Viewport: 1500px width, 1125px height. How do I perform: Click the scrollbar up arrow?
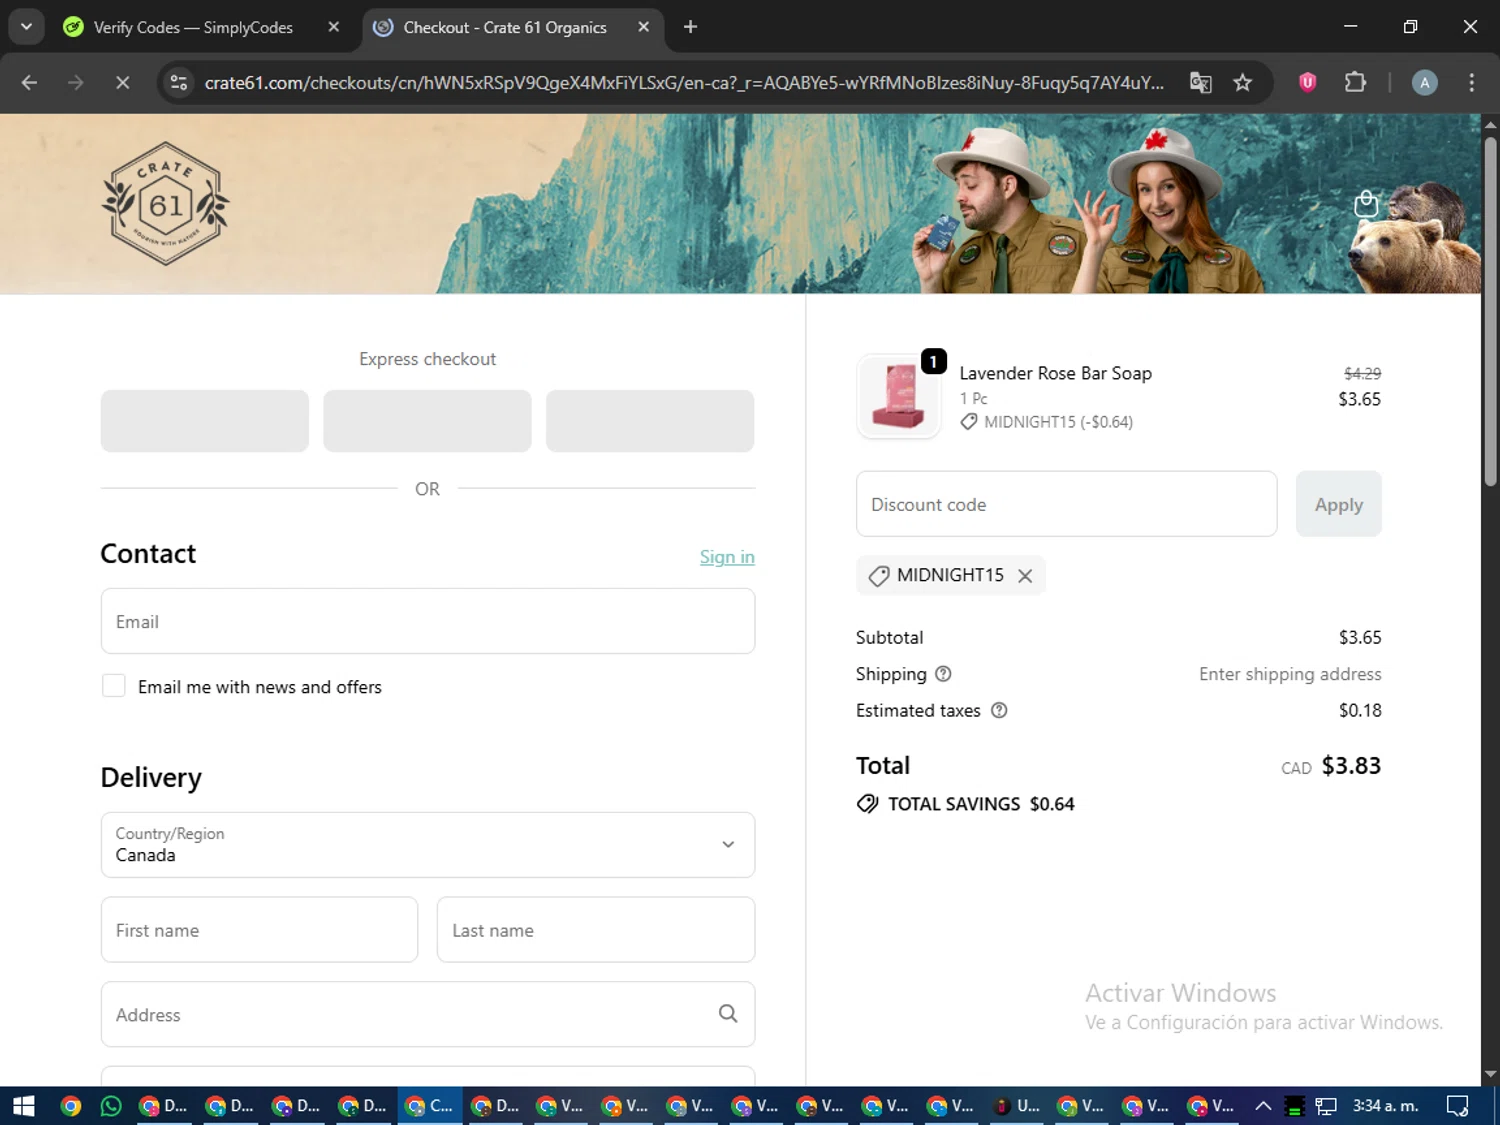click(x=1490, y=124)
